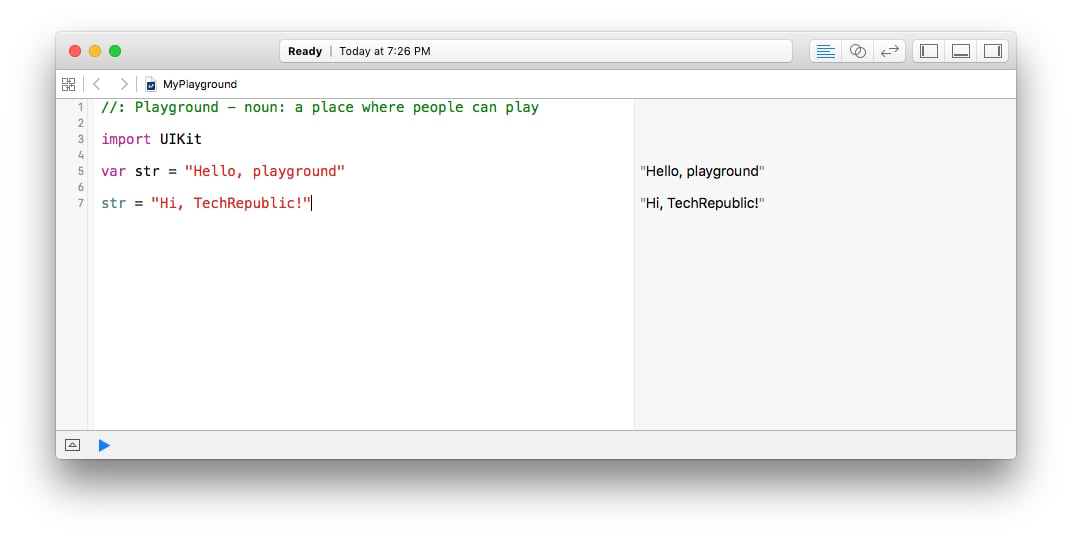
Task: Show the assistant editor
Action: (857, 51)
